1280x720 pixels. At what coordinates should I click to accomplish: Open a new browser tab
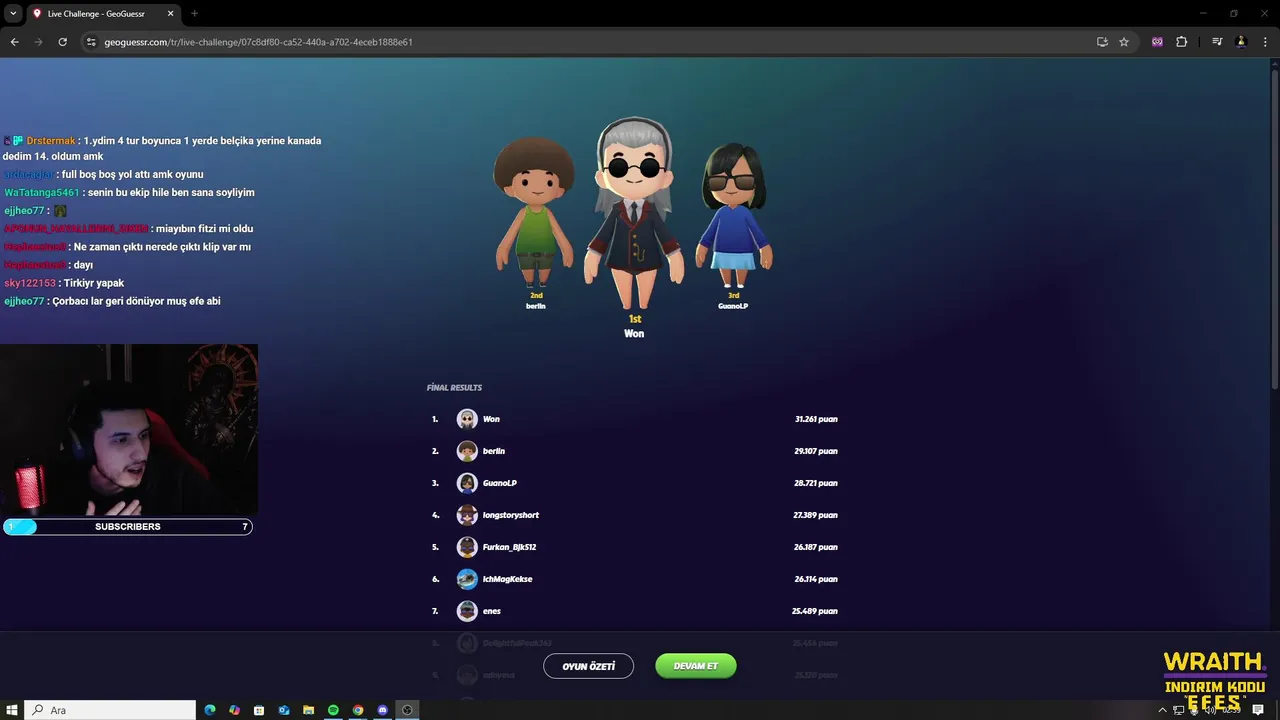[x=194, y=14]
